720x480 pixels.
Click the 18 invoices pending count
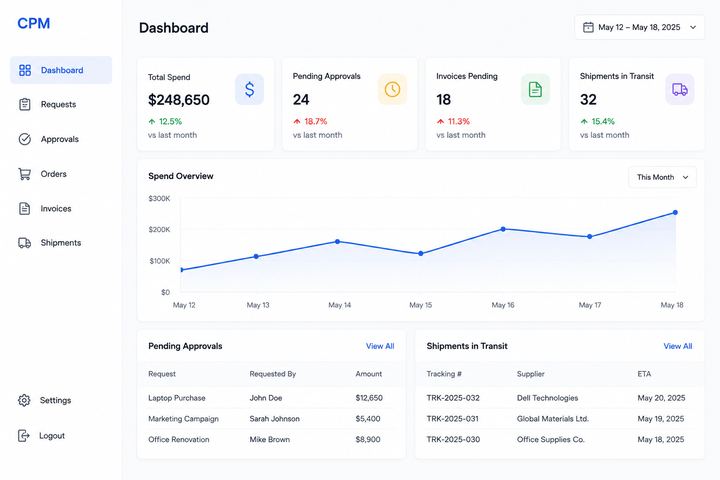[x=444, y=100]
